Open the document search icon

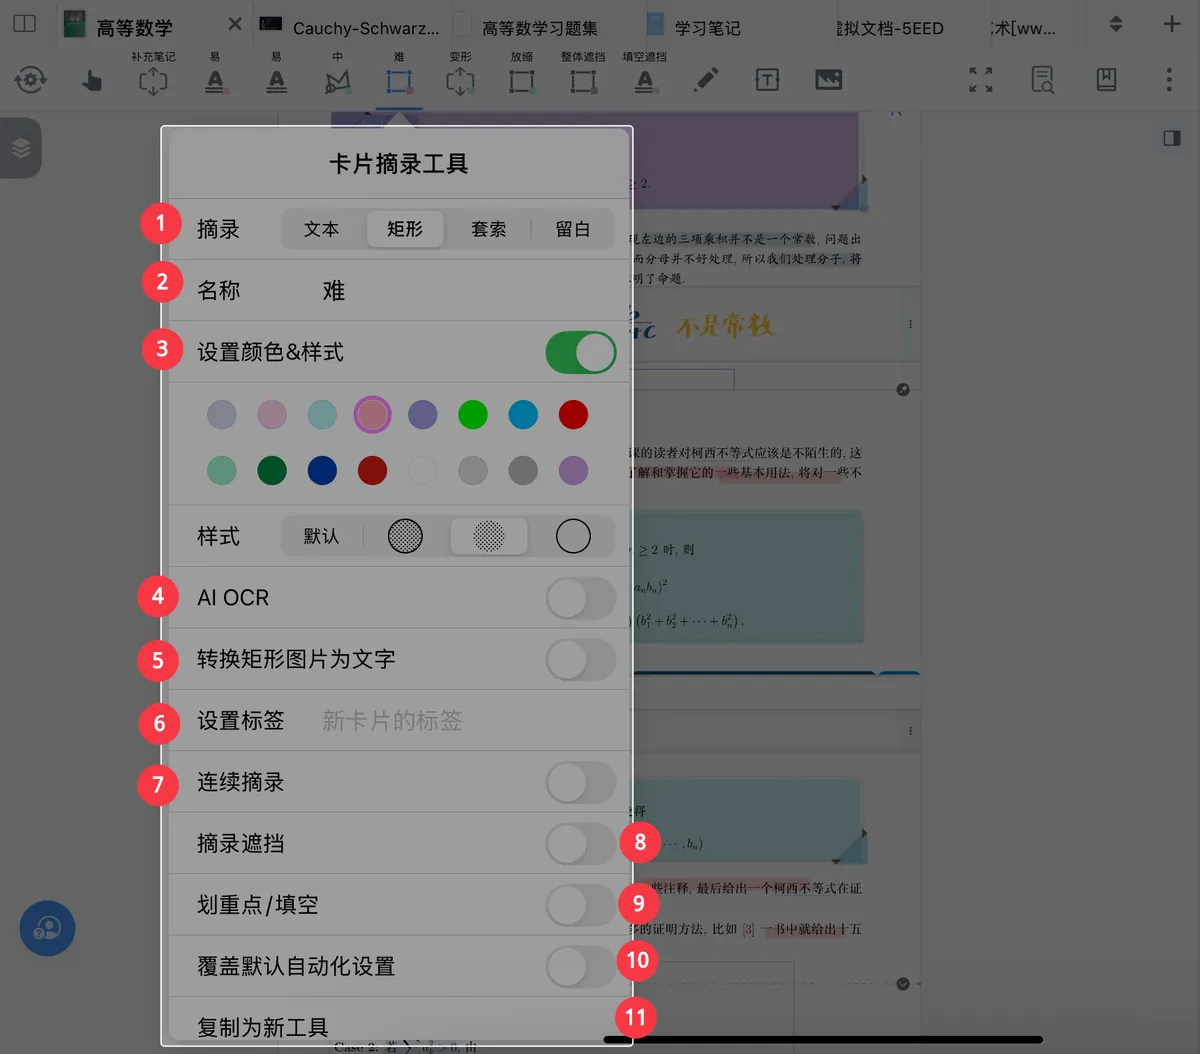[1043, 80]
